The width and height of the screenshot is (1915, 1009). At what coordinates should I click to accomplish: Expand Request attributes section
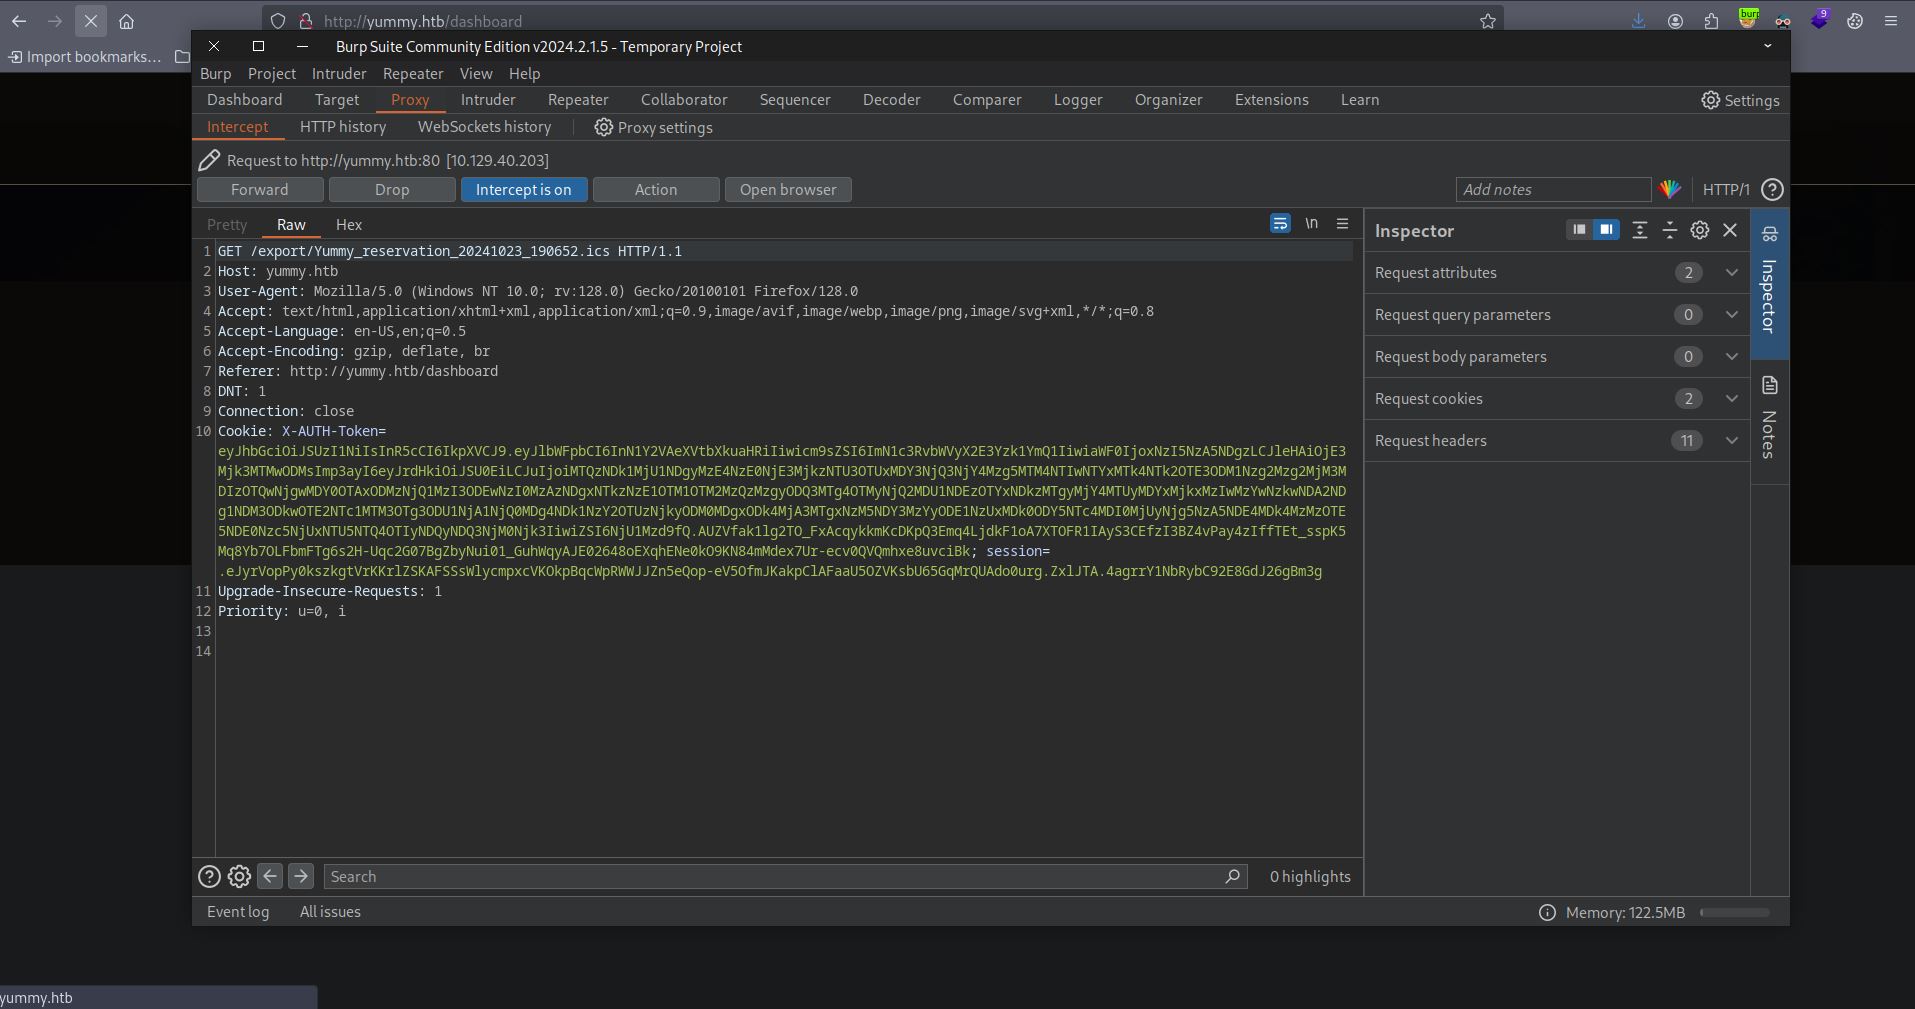pyautogui.click(x=1731, y=273)
